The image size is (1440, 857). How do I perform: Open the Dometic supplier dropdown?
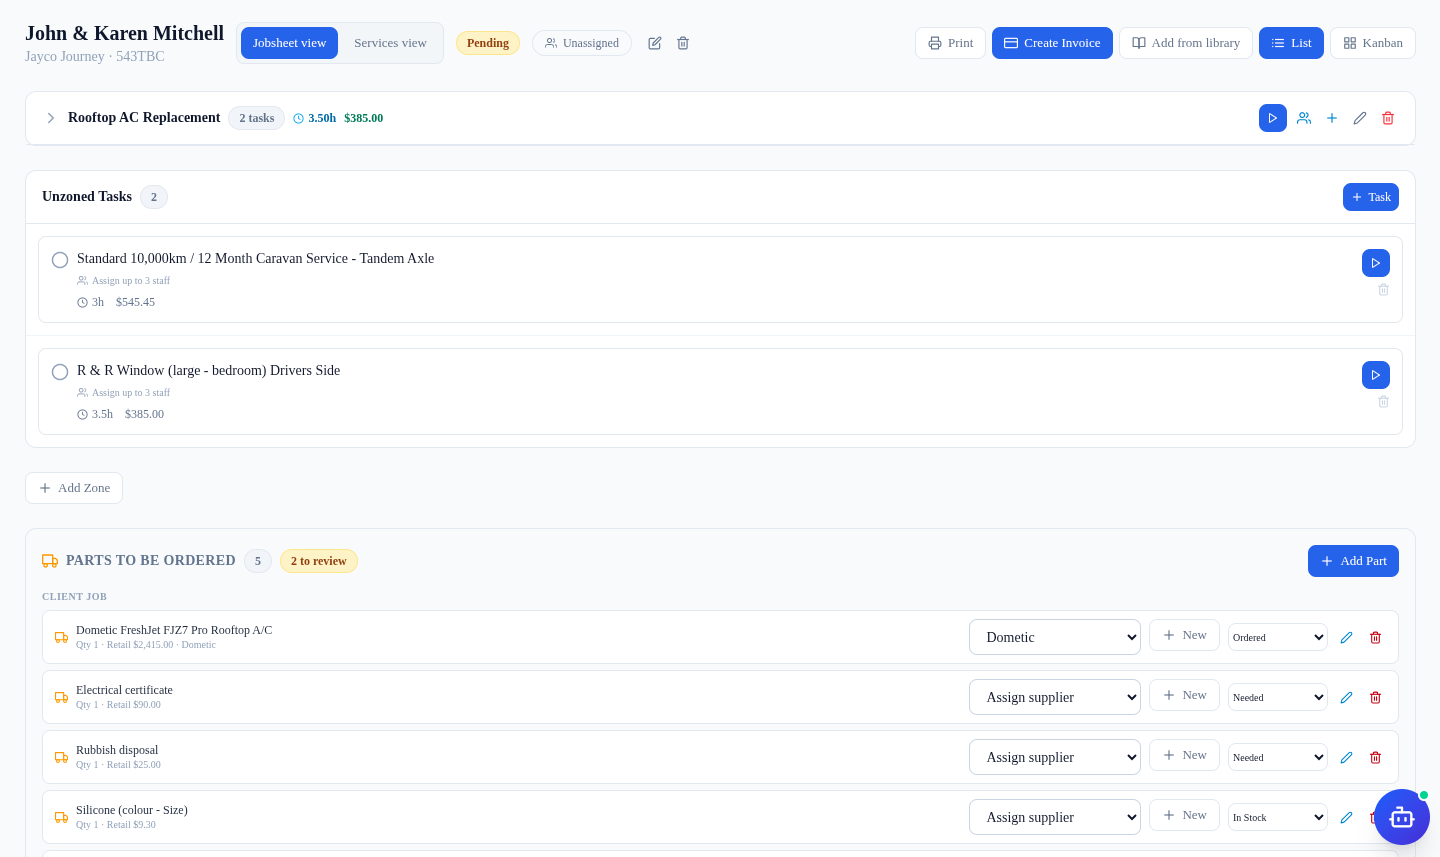tap(1055, 637)
